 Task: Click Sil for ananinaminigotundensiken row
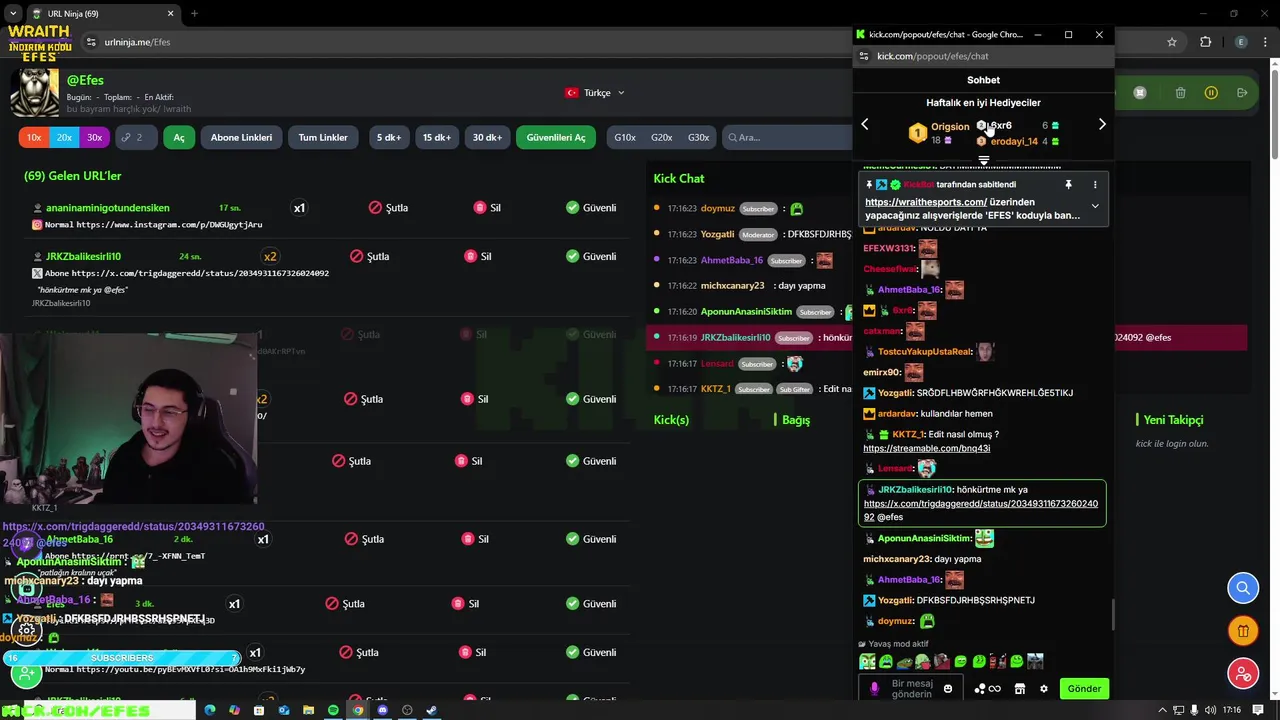pos(487,208)
